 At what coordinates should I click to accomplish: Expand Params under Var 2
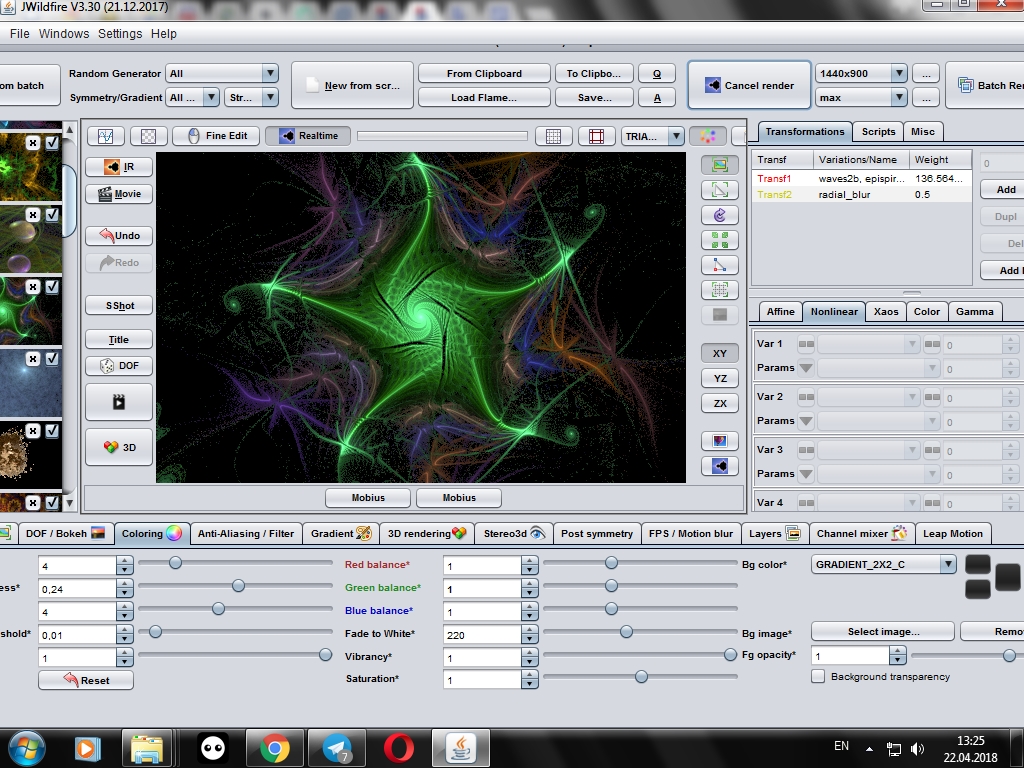[x=806, y=421]
